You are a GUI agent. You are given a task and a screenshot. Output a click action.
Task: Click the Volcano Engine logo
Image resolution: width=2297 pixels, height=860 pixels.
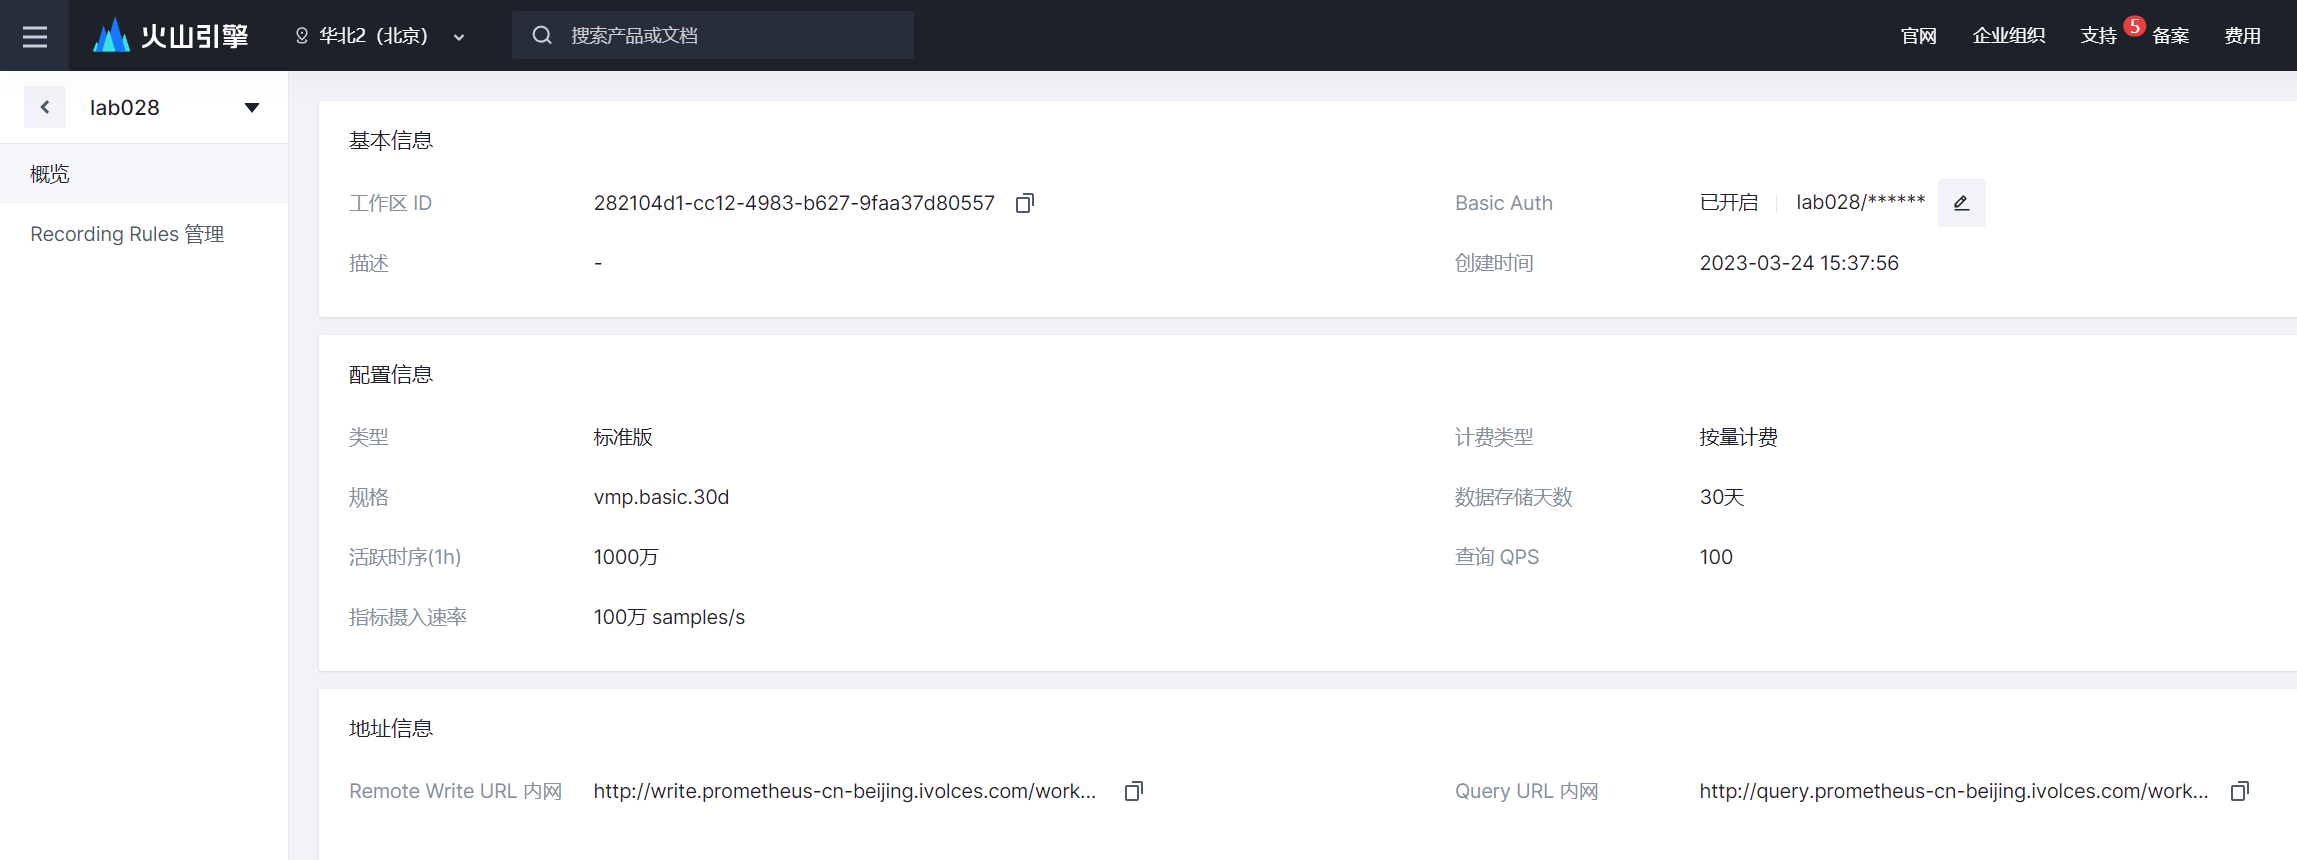pyautogui.click(x=171, y=36)
